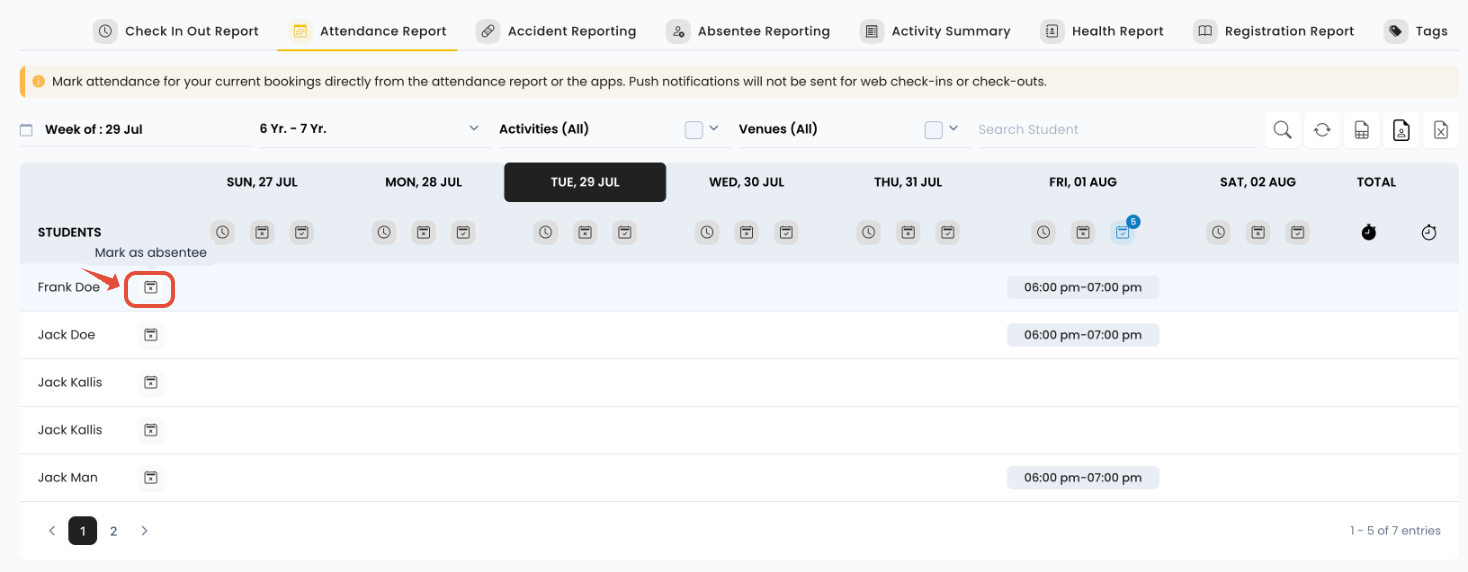
Task: Switch to the Health Report tab
Action: 1102,31
